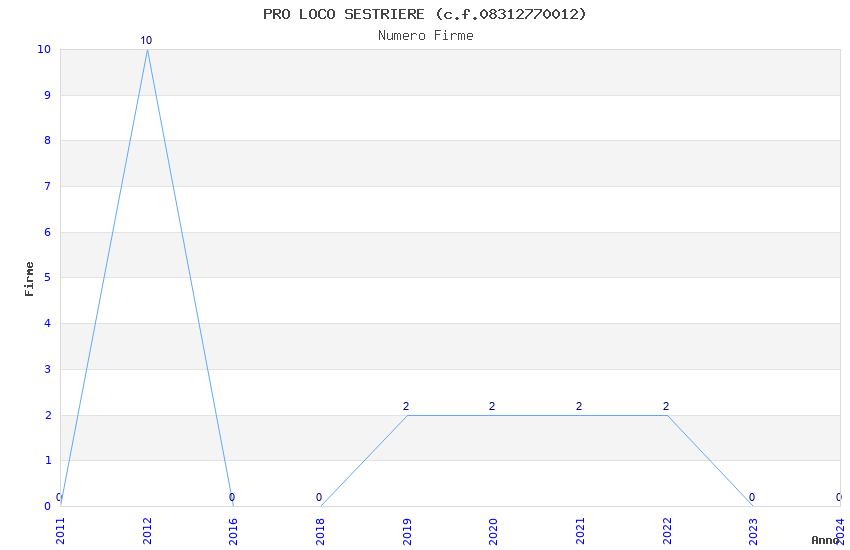The width and height of the screenshot is (850, 550).
Task: Click the 2016 year tick label
Action: point(233,531)
